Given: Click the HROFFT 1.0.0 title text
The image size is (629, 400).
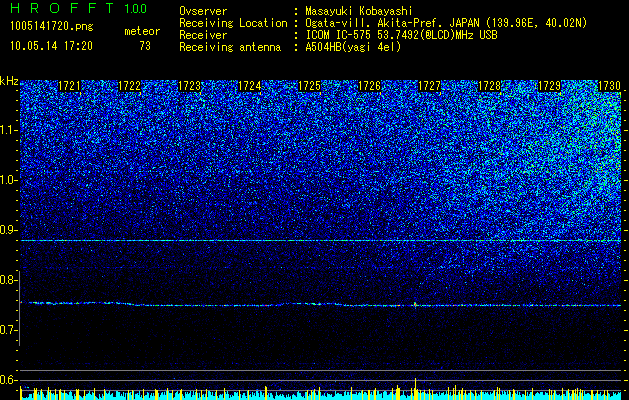Looking at the screenshot, I should [x=78, y=8].
